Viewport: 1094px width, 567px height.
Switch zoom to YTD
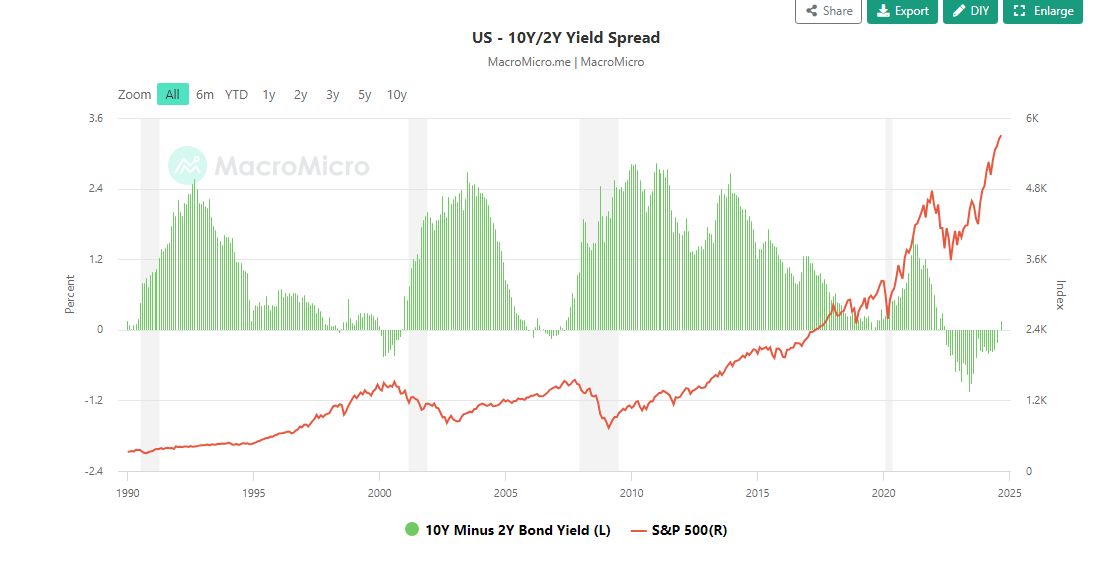tap(236, 94)
